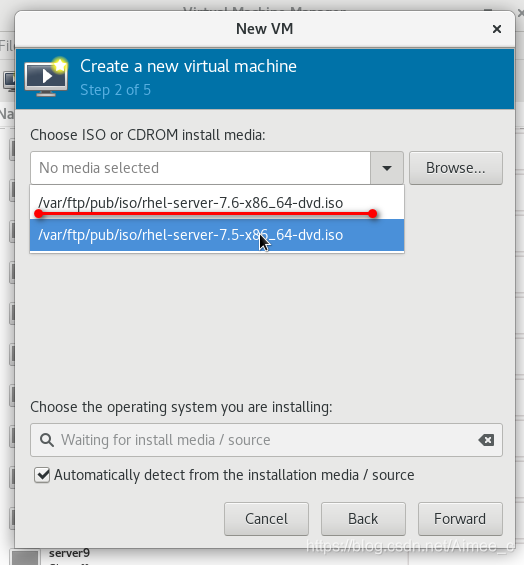
Task: Close the New VM dialog
Action: tap(497, 29)
